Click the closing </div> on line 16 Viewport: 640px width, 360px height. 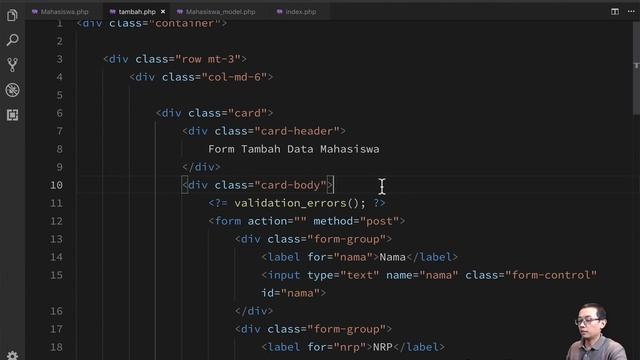point(254,311)
